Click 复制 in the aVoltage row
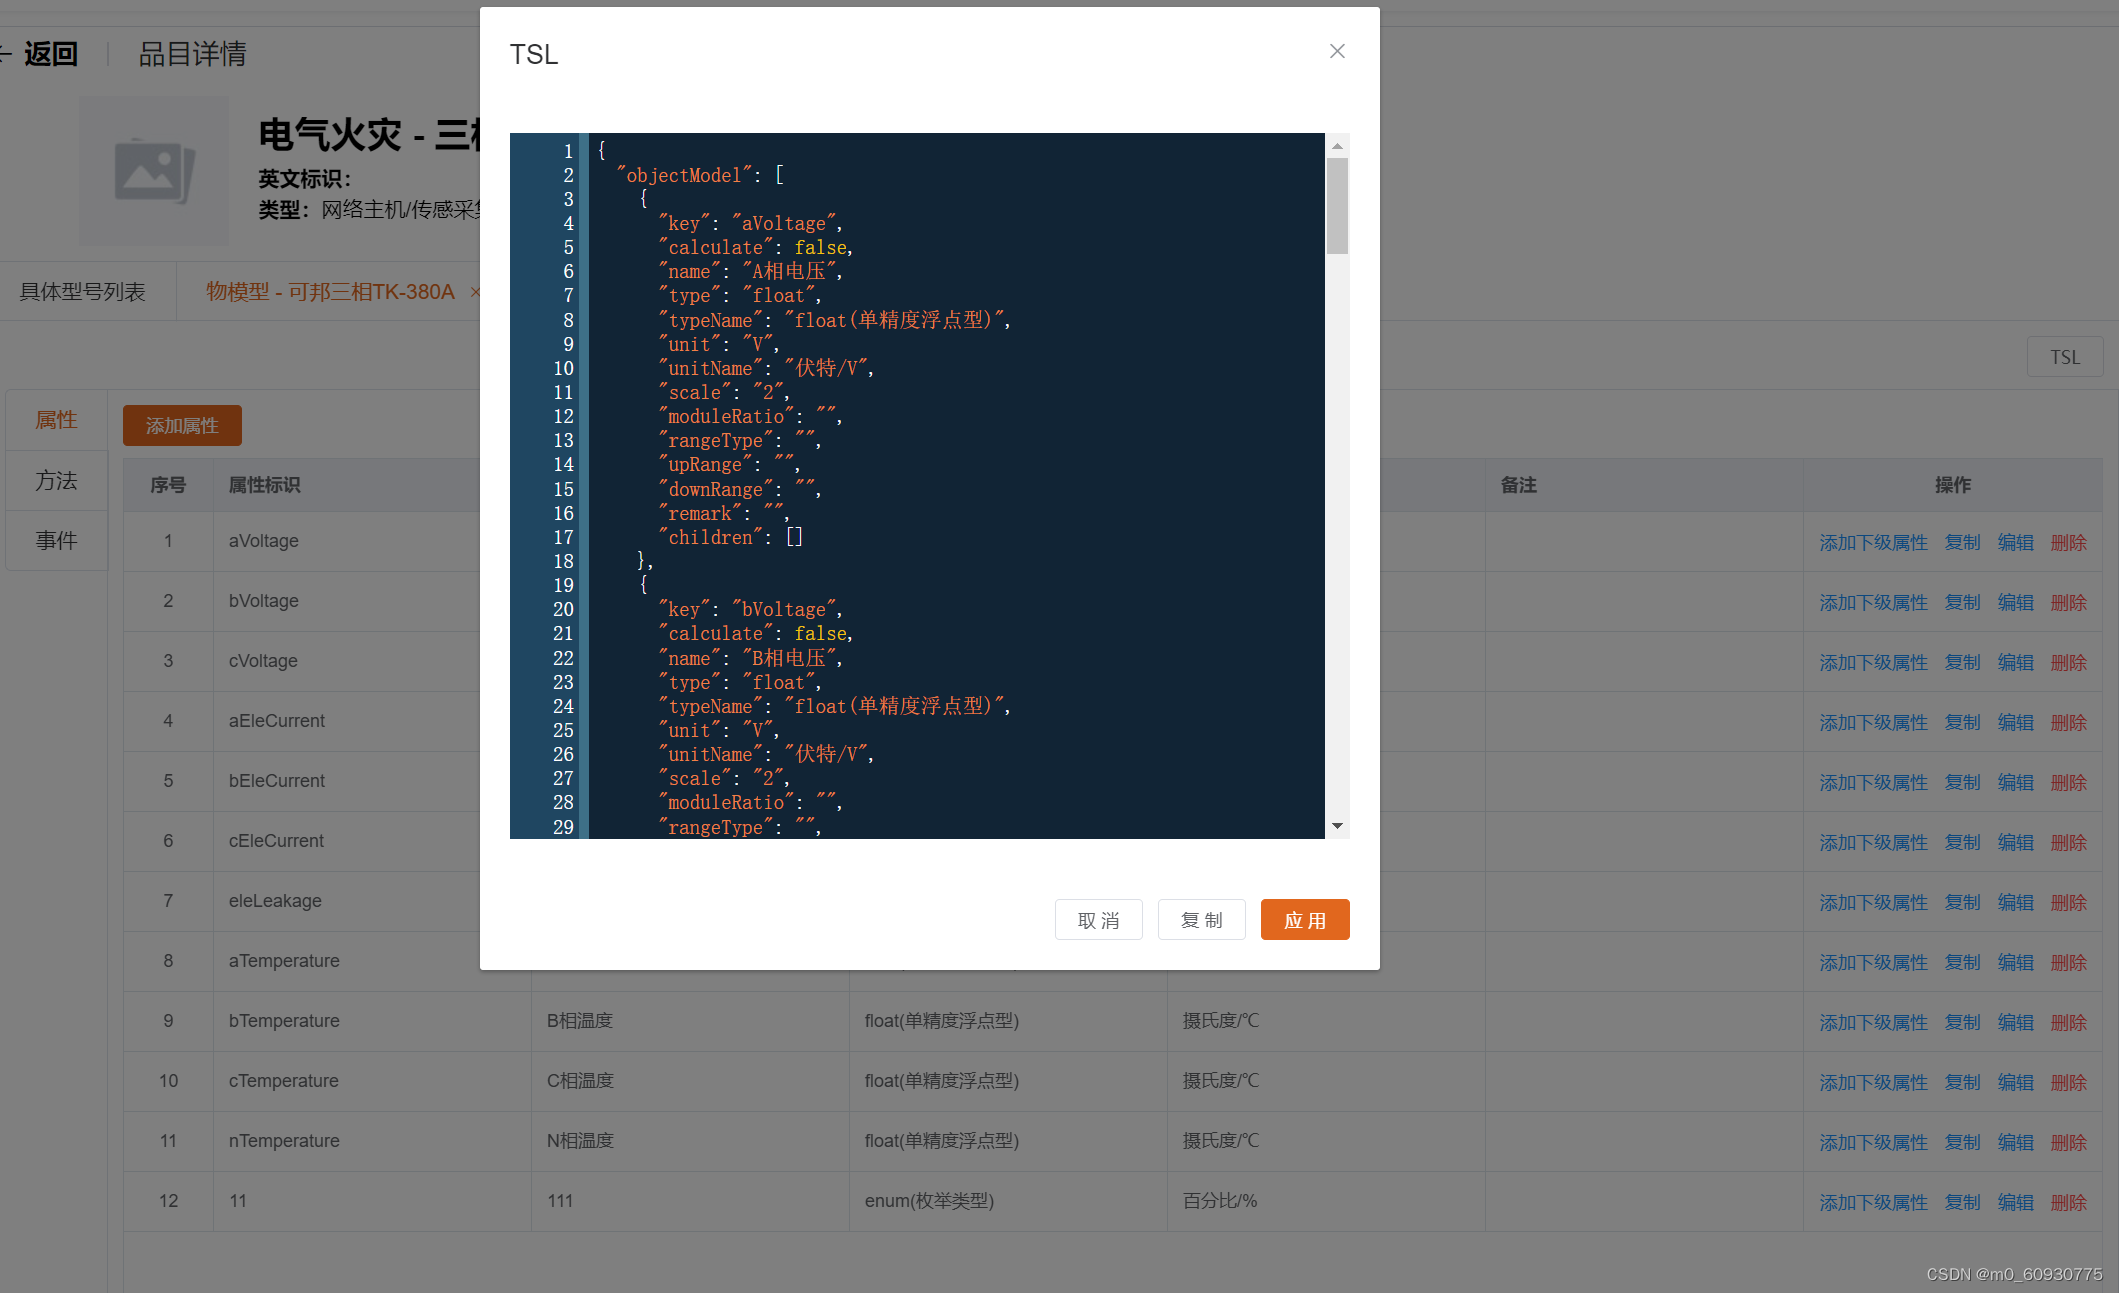The width and height of the screenshot is (2119, 1293). coord(1962,542)
